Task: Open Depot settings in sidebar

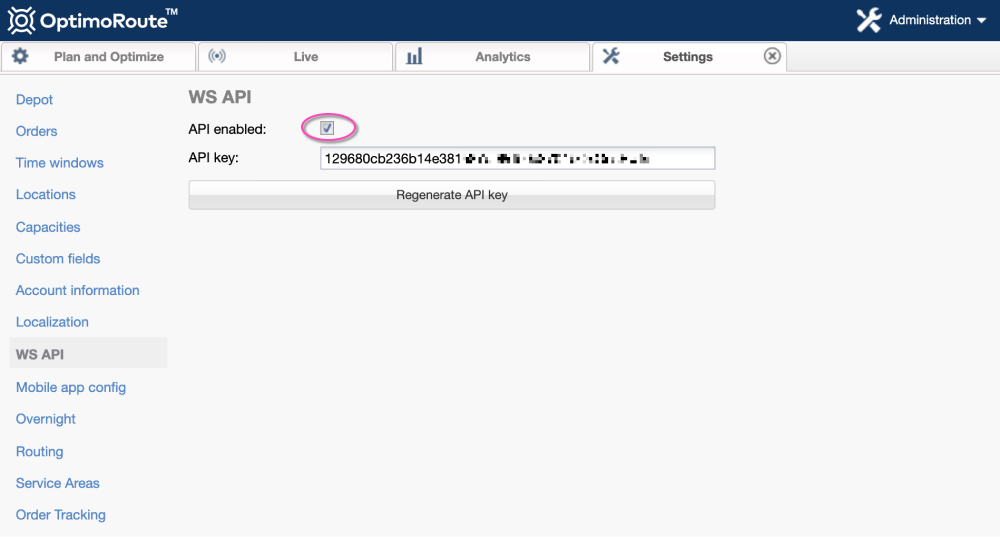Action: point(35,100)
